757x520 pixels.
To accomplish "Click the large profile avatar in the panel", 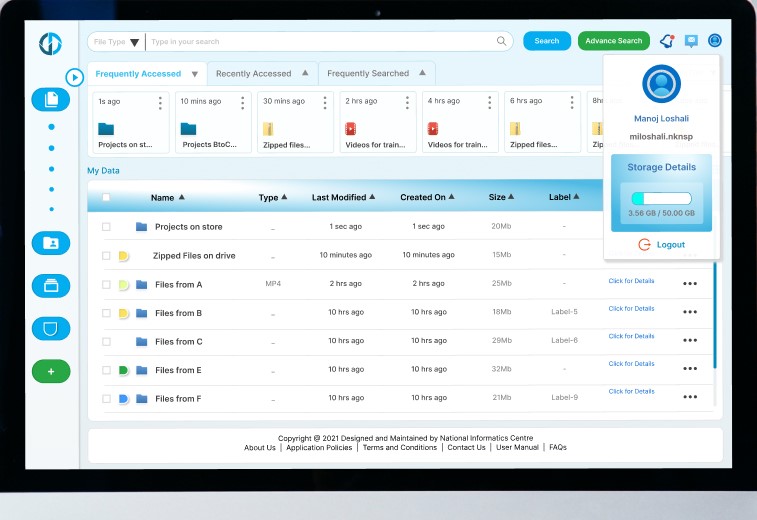I will (661, 84).
